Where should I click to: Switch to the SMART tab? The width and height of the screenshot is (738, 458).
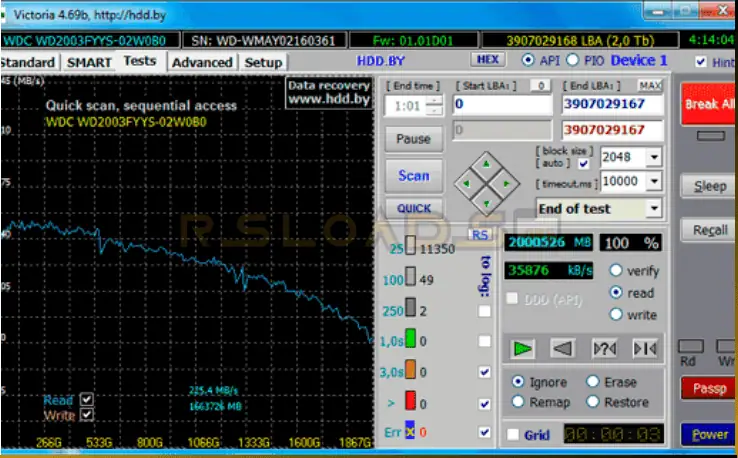point(89,62)
